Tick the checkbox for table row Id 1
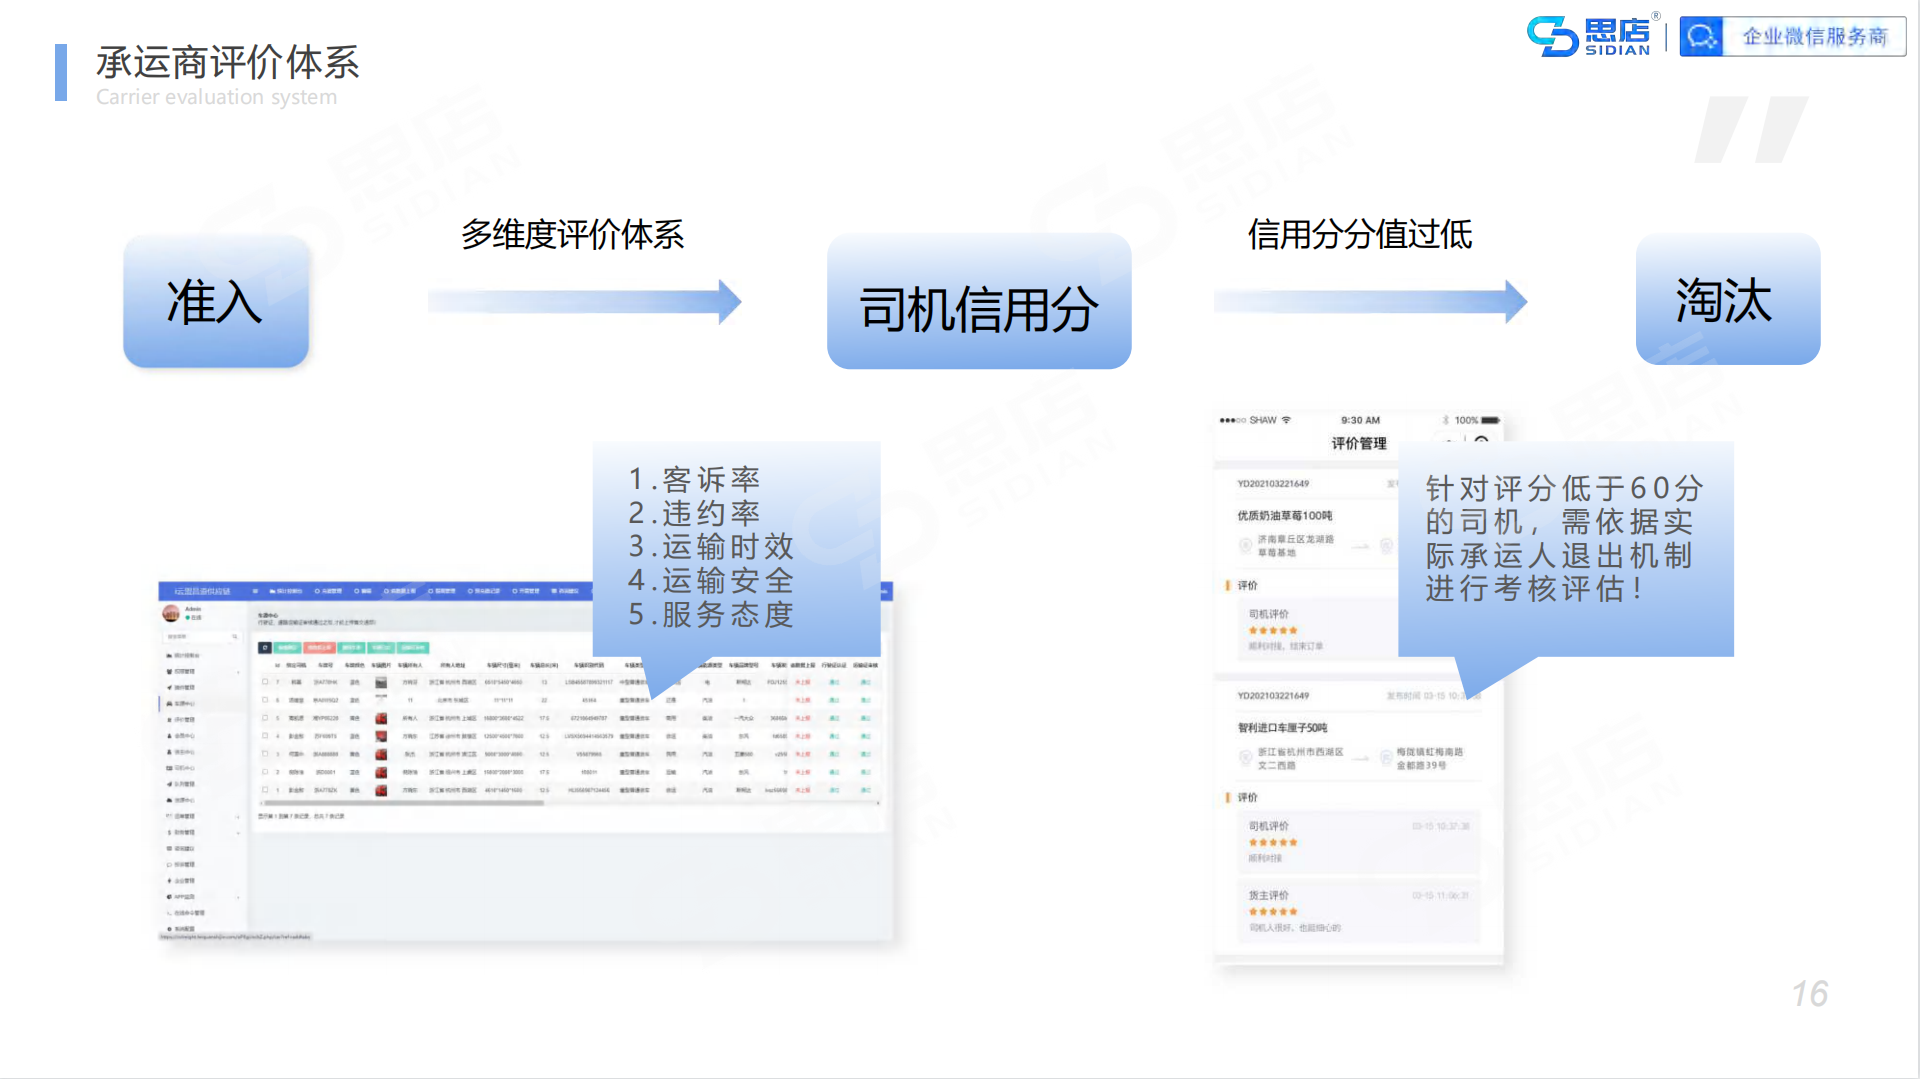The height and width of the screenshot is (1079, 1920). [x=265, y=790]
